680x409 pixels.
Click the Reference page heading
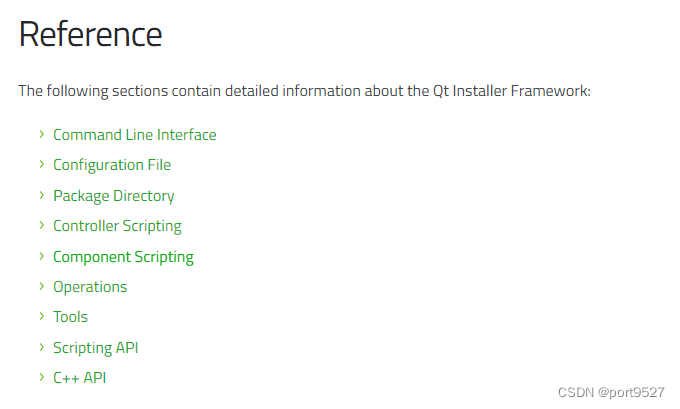pyautogui.click(x=90, y=34)
